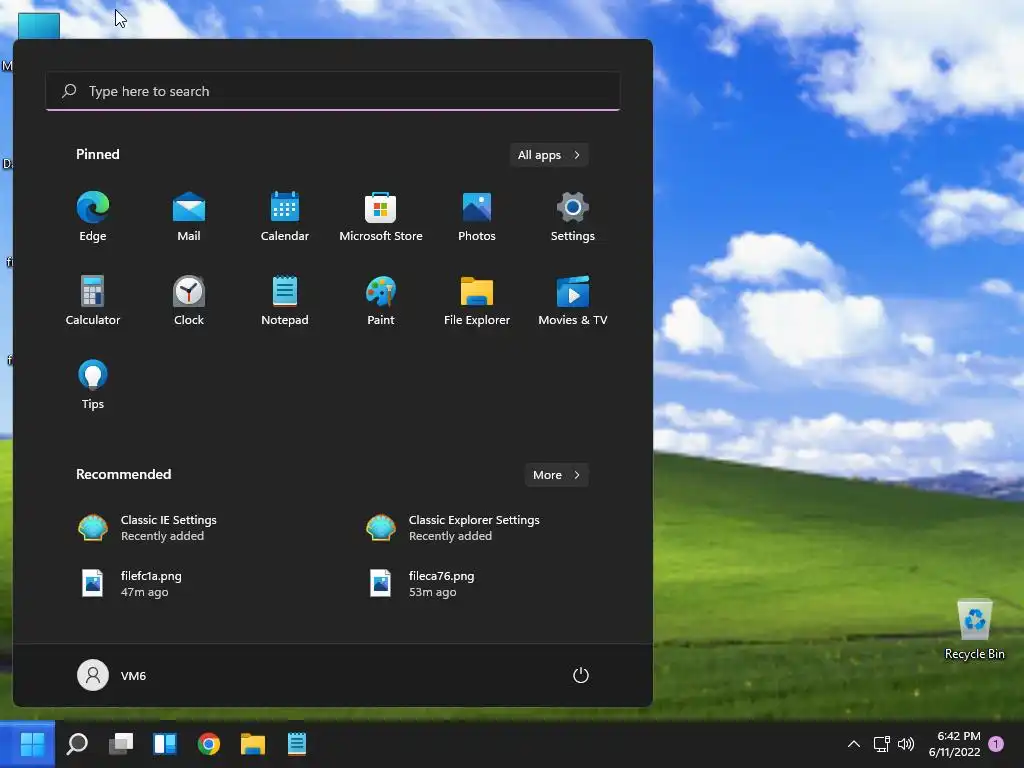Open the clock showing 6:42 PM
1024x768 pixels.
pos(954,744)
